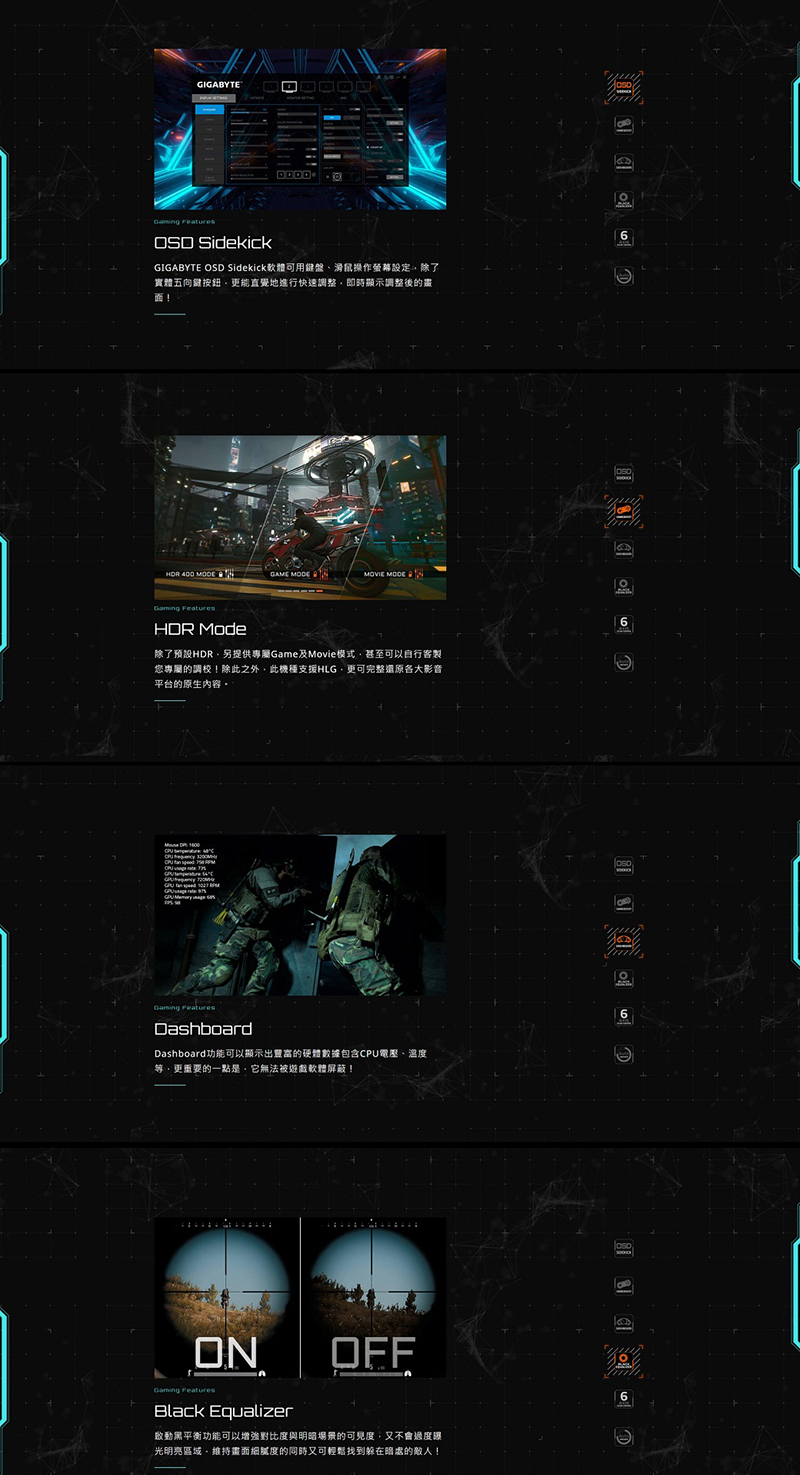Select the 6-axis icon in the Dashboard section

click(624, 1016)
